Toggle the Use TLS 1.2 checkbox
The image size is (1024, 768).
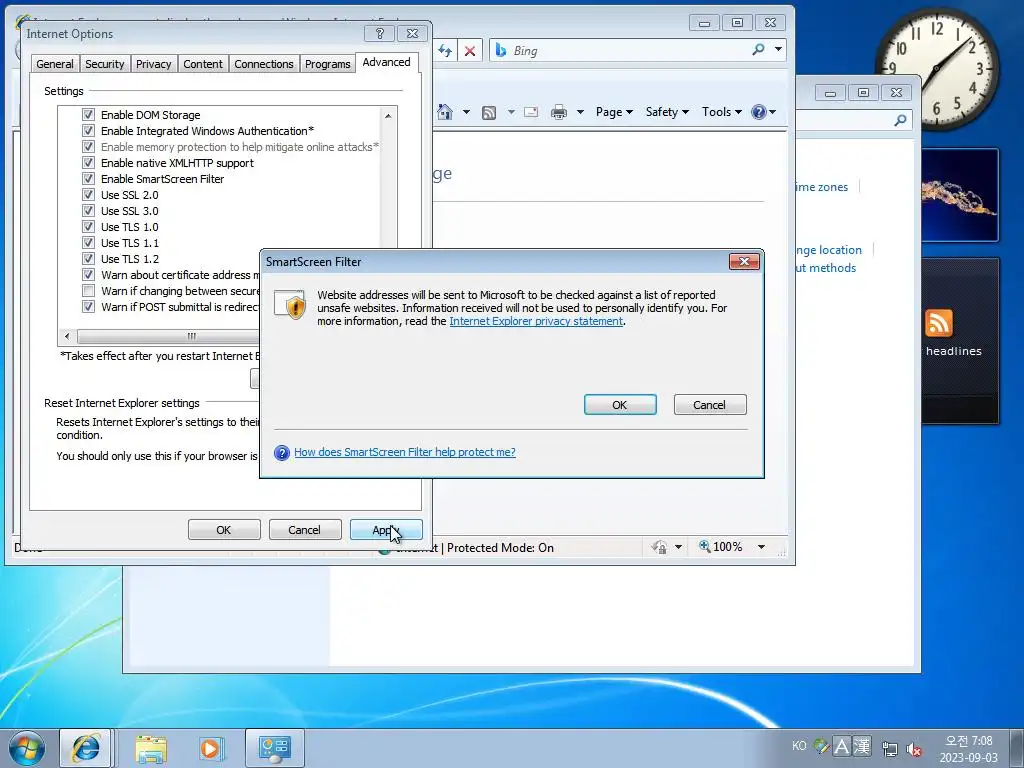point(88,259)
